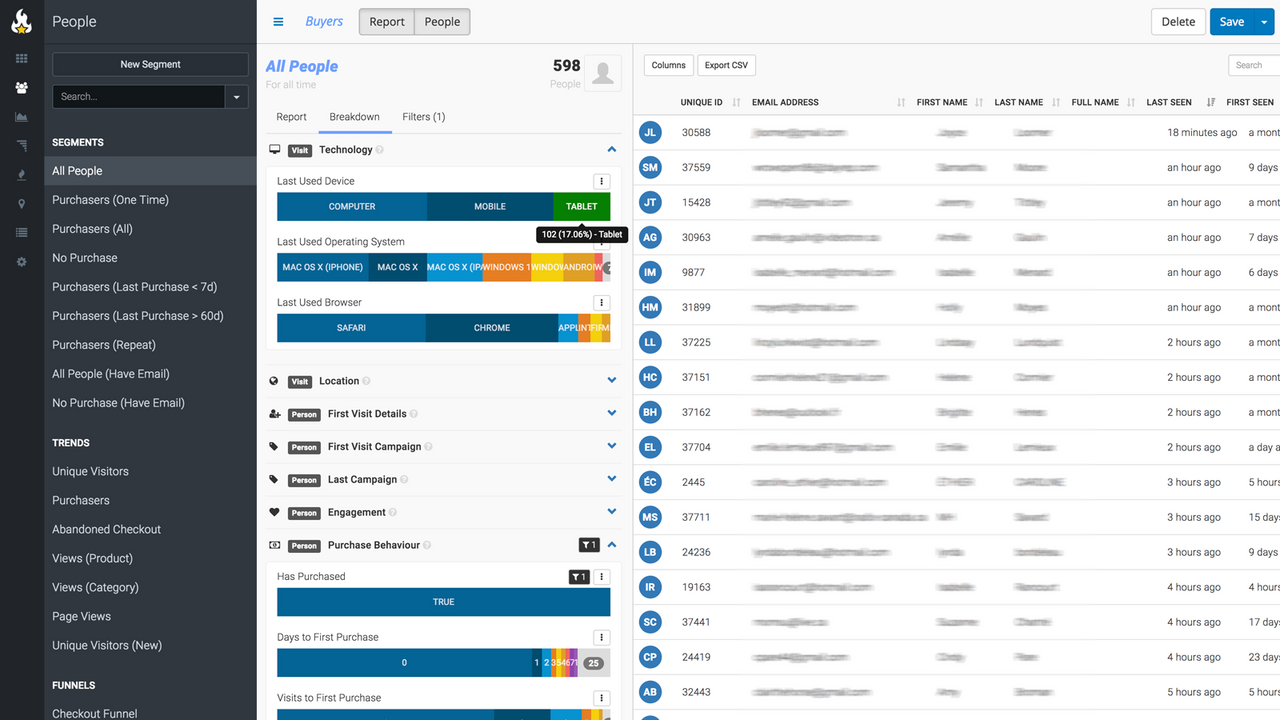Viewport: 1280px width, 720px height.
Task: Click the flame logo in the top-left corner
Action: tap(21, 20)
